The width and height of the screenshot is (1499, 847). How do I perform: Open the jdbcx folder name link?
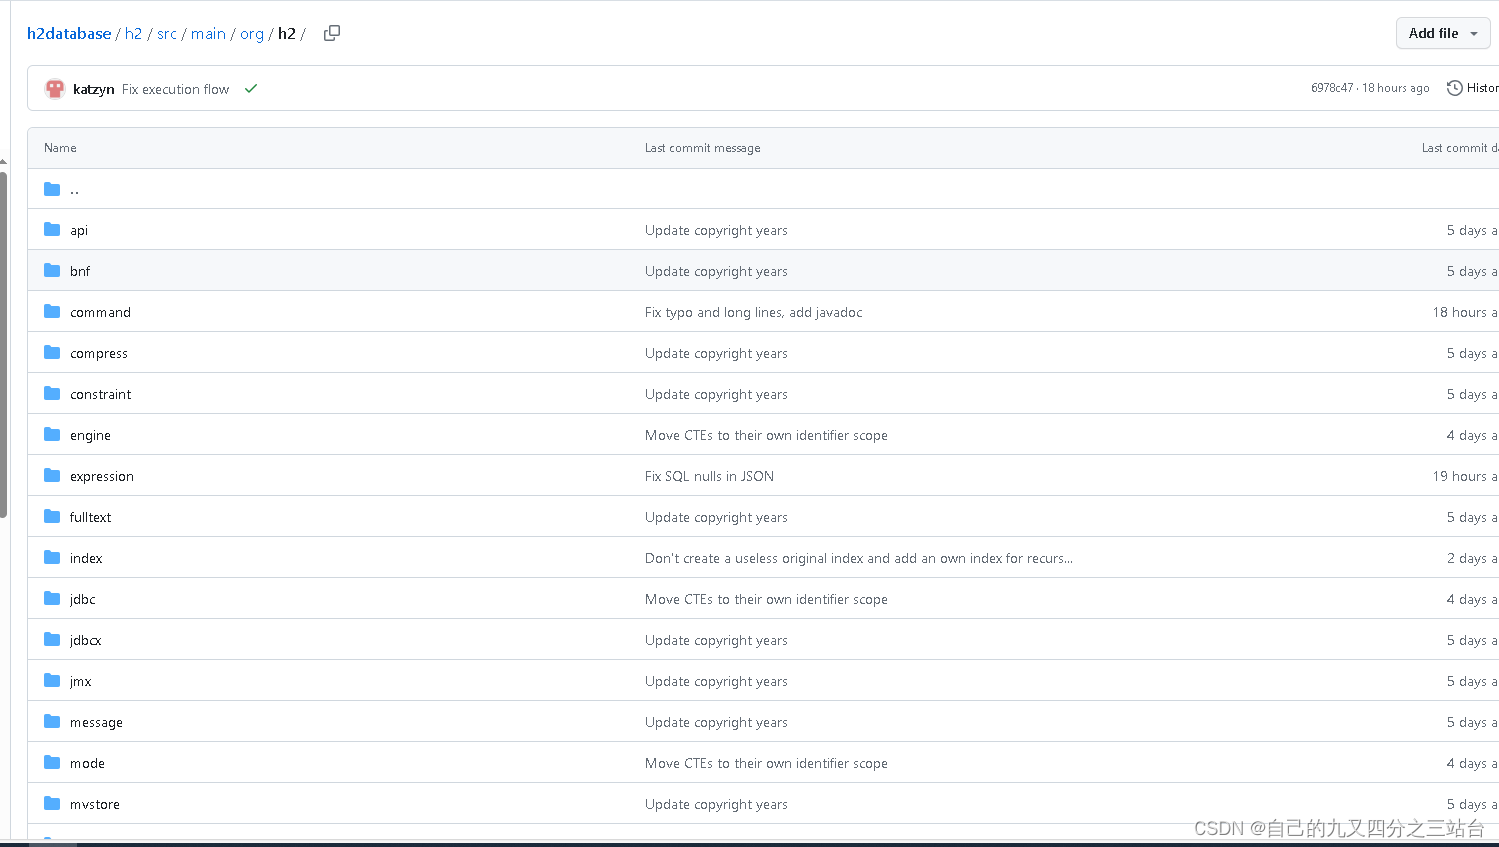86,640
